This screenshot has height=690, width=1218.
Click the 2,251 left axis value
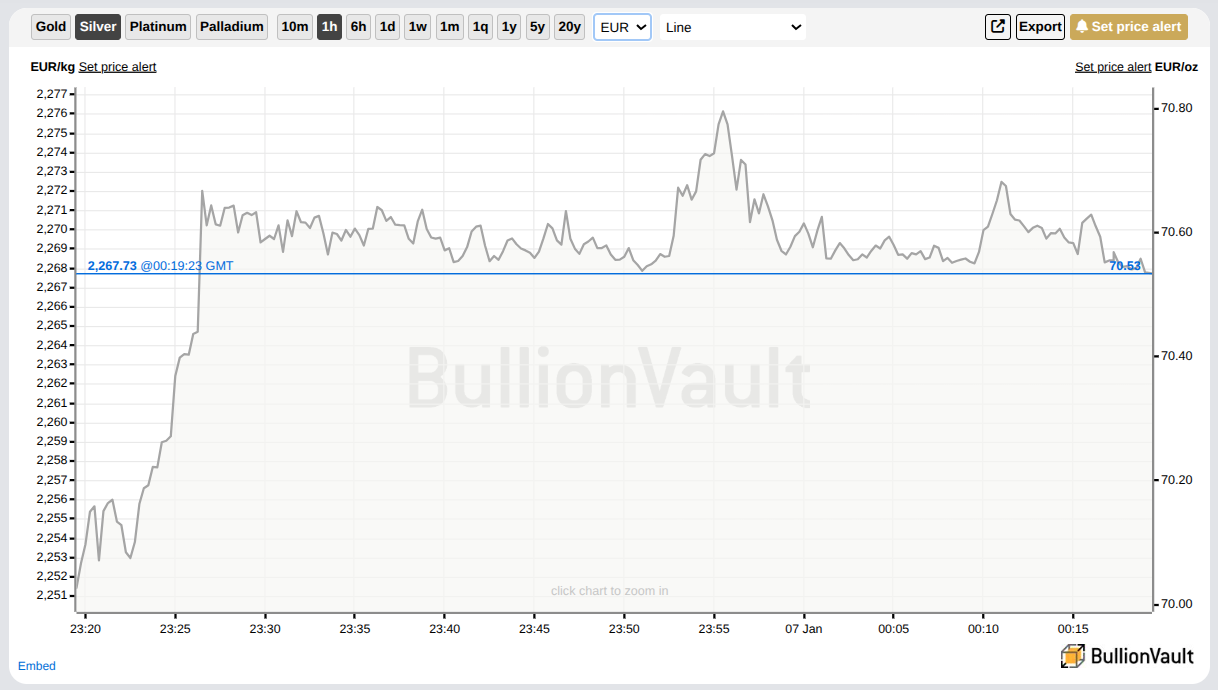[51, 595]
